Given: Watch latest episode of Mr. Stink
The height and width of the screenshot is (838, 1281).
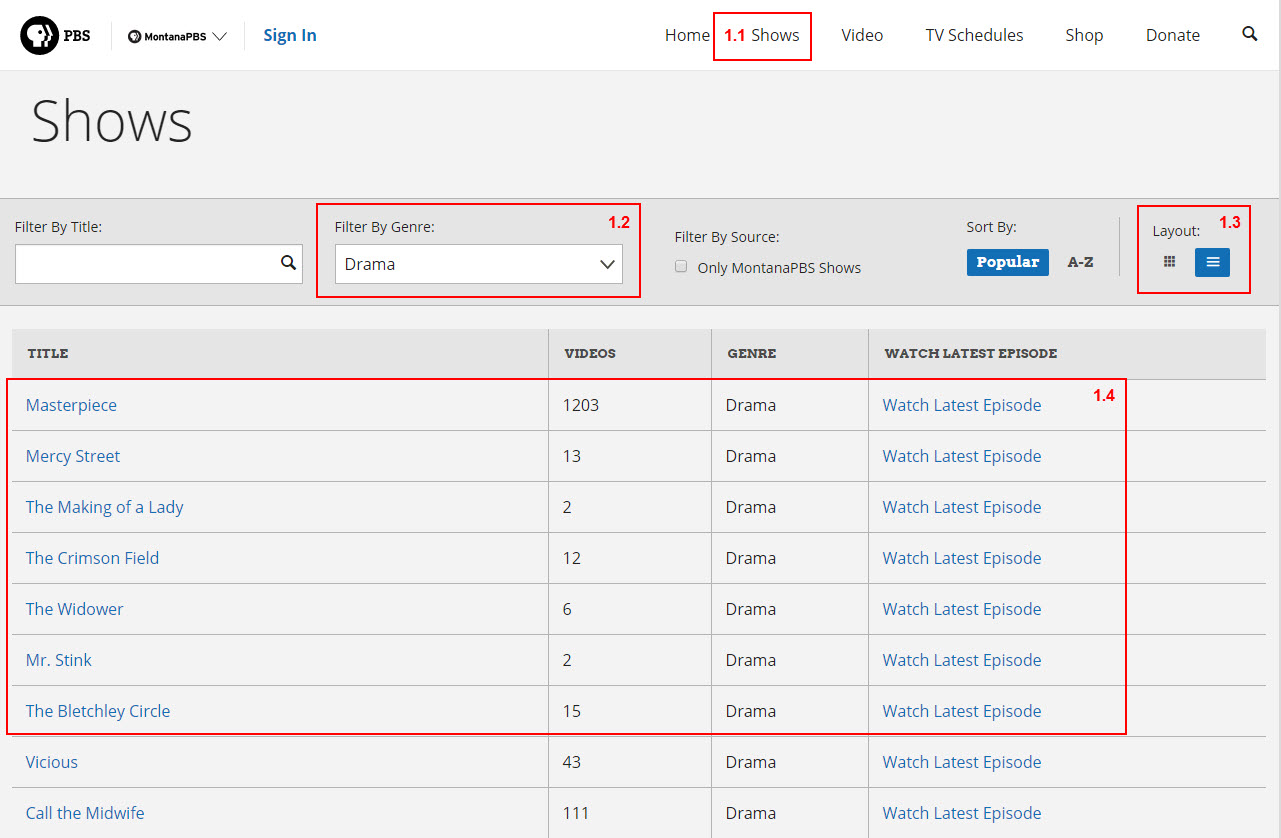Looking at the screenshot, I should point(962,660).
